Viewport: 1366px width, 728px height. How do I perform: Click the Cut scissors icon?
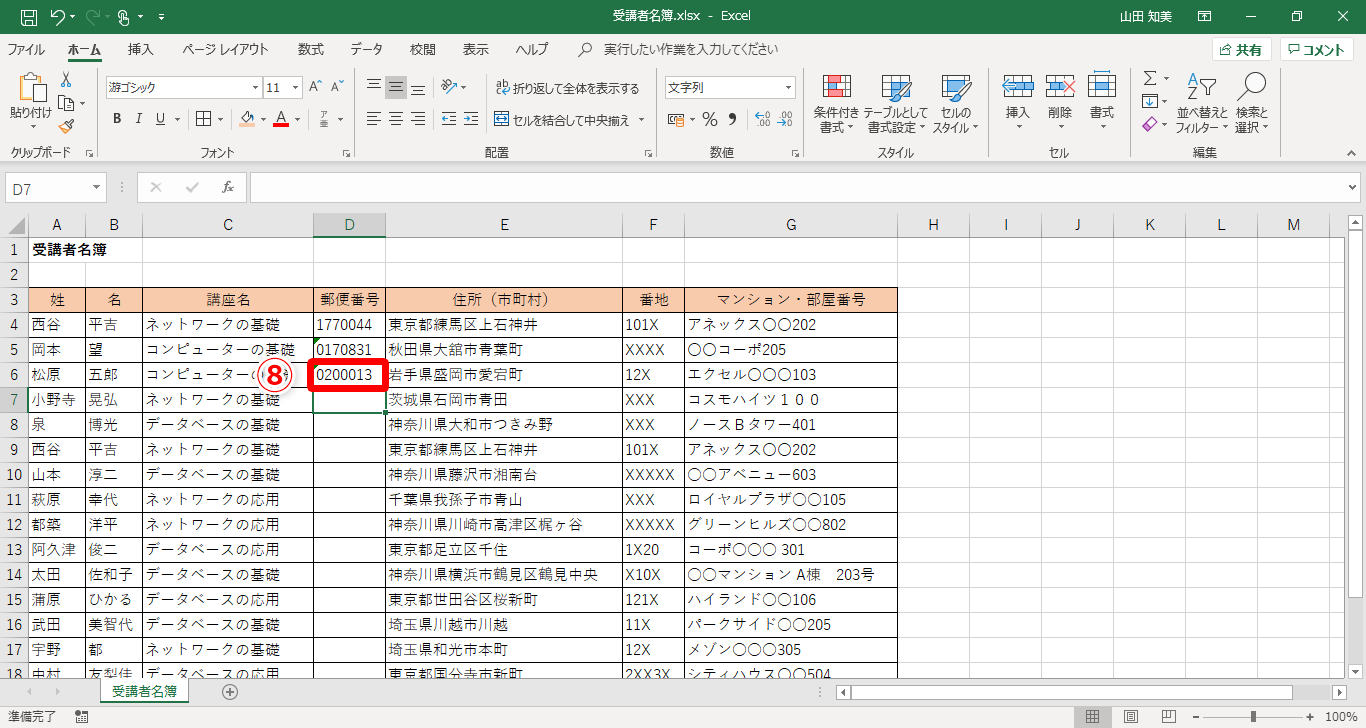66,80
